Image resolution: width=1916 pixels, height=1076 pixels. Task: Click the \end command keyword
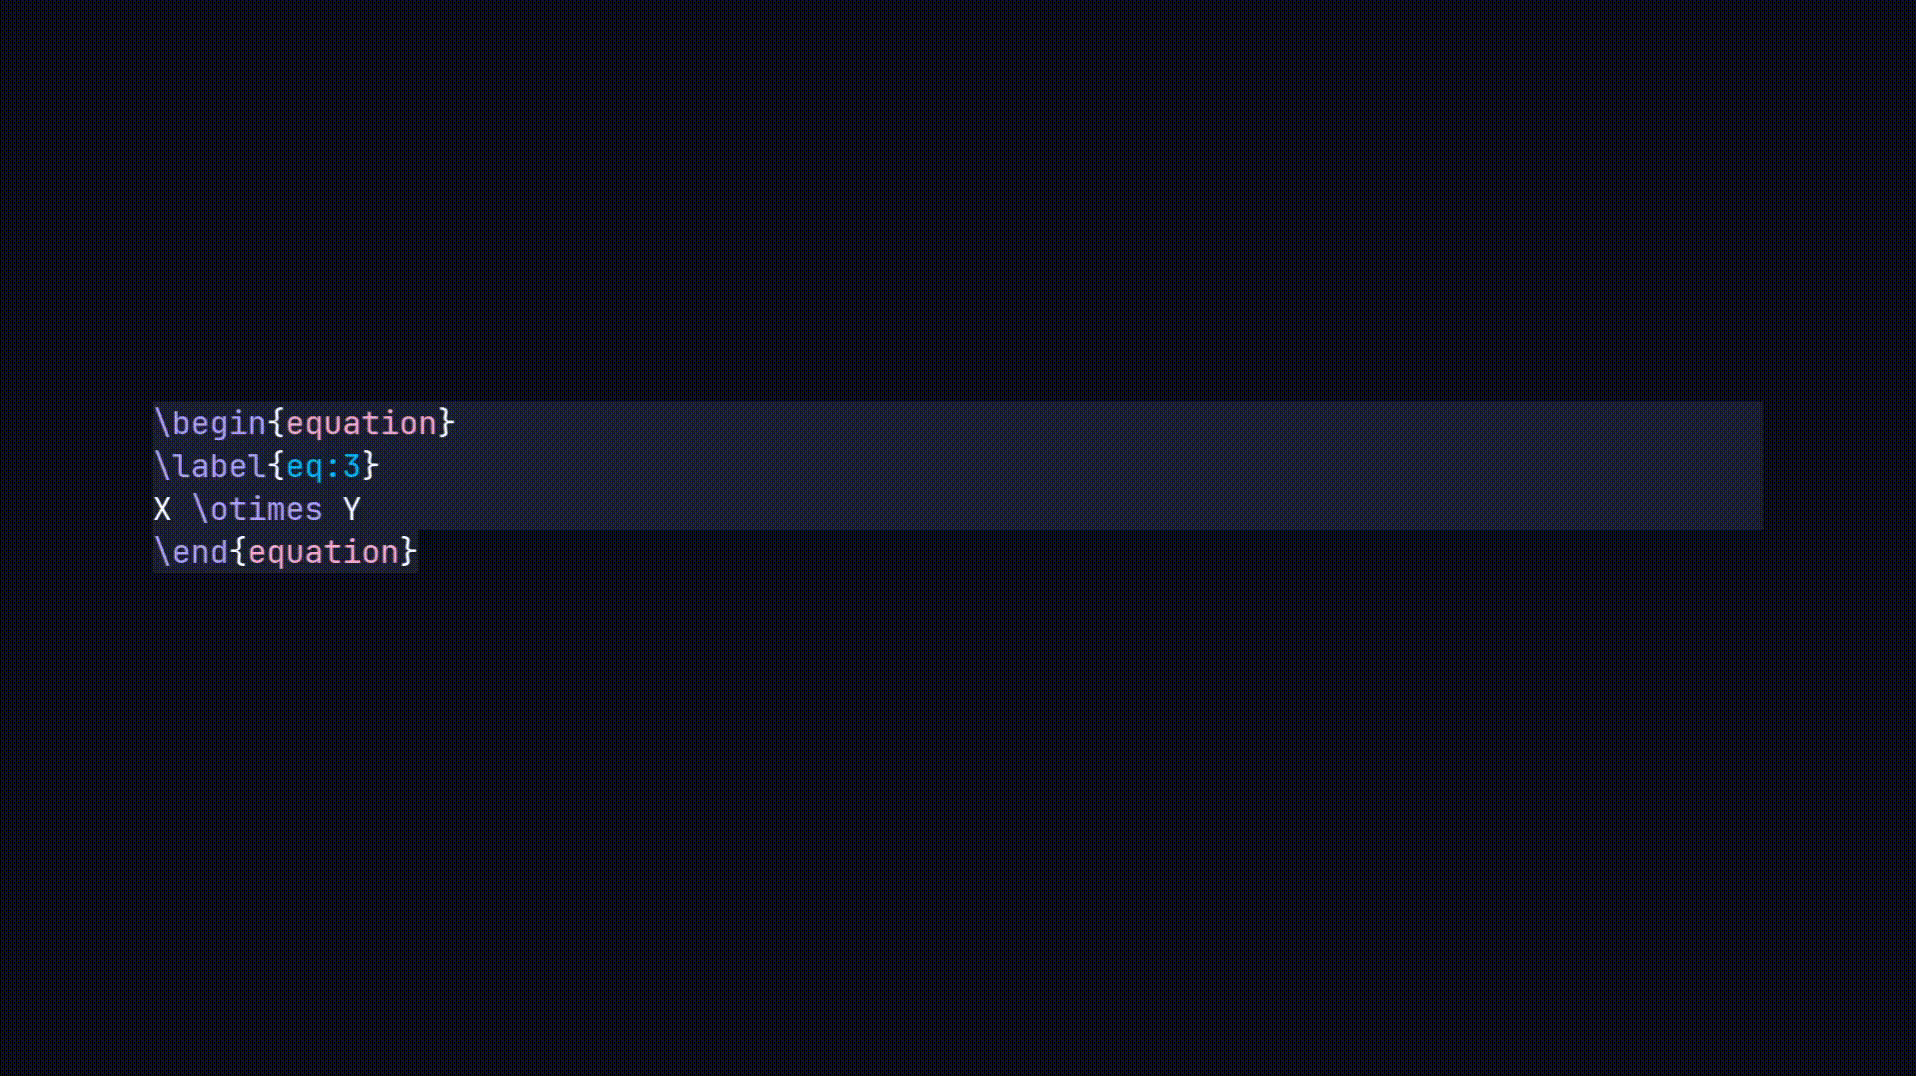192,553
